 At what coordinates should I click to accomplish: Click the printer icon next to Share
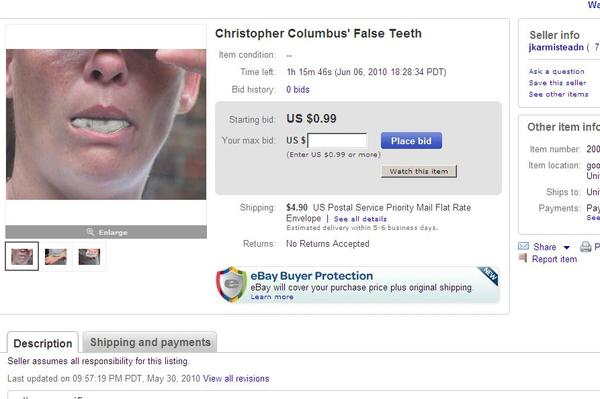(x=585, y=247)
